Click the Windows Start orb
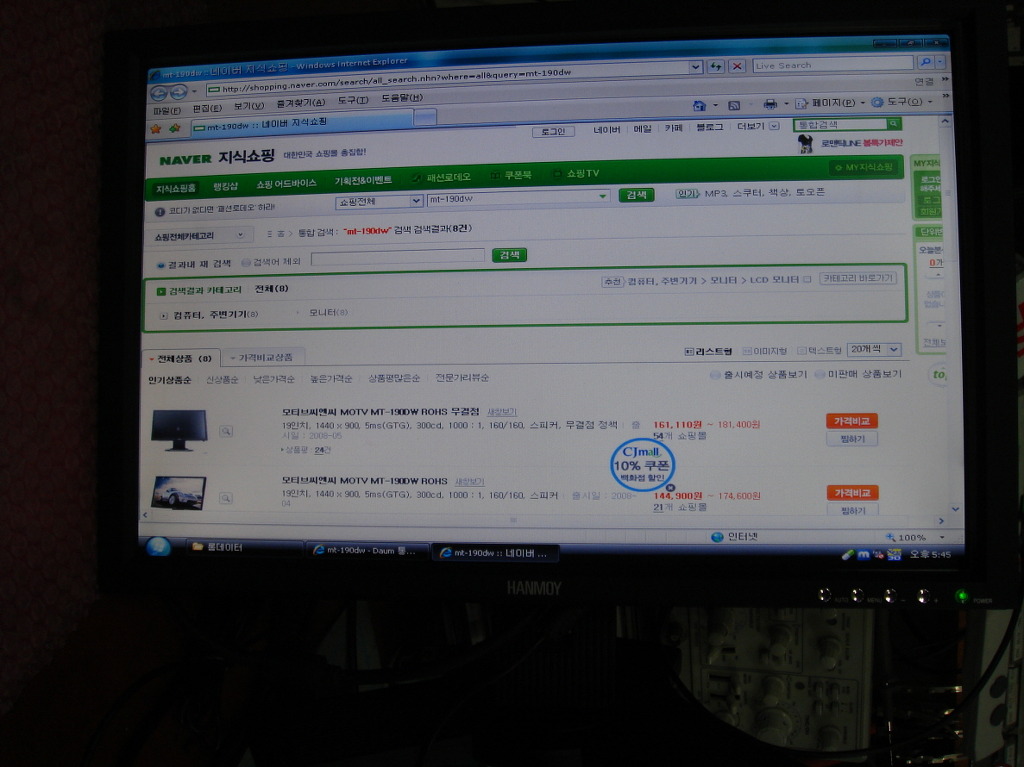Screen dimensions: 1024x767 pos(158,546)
